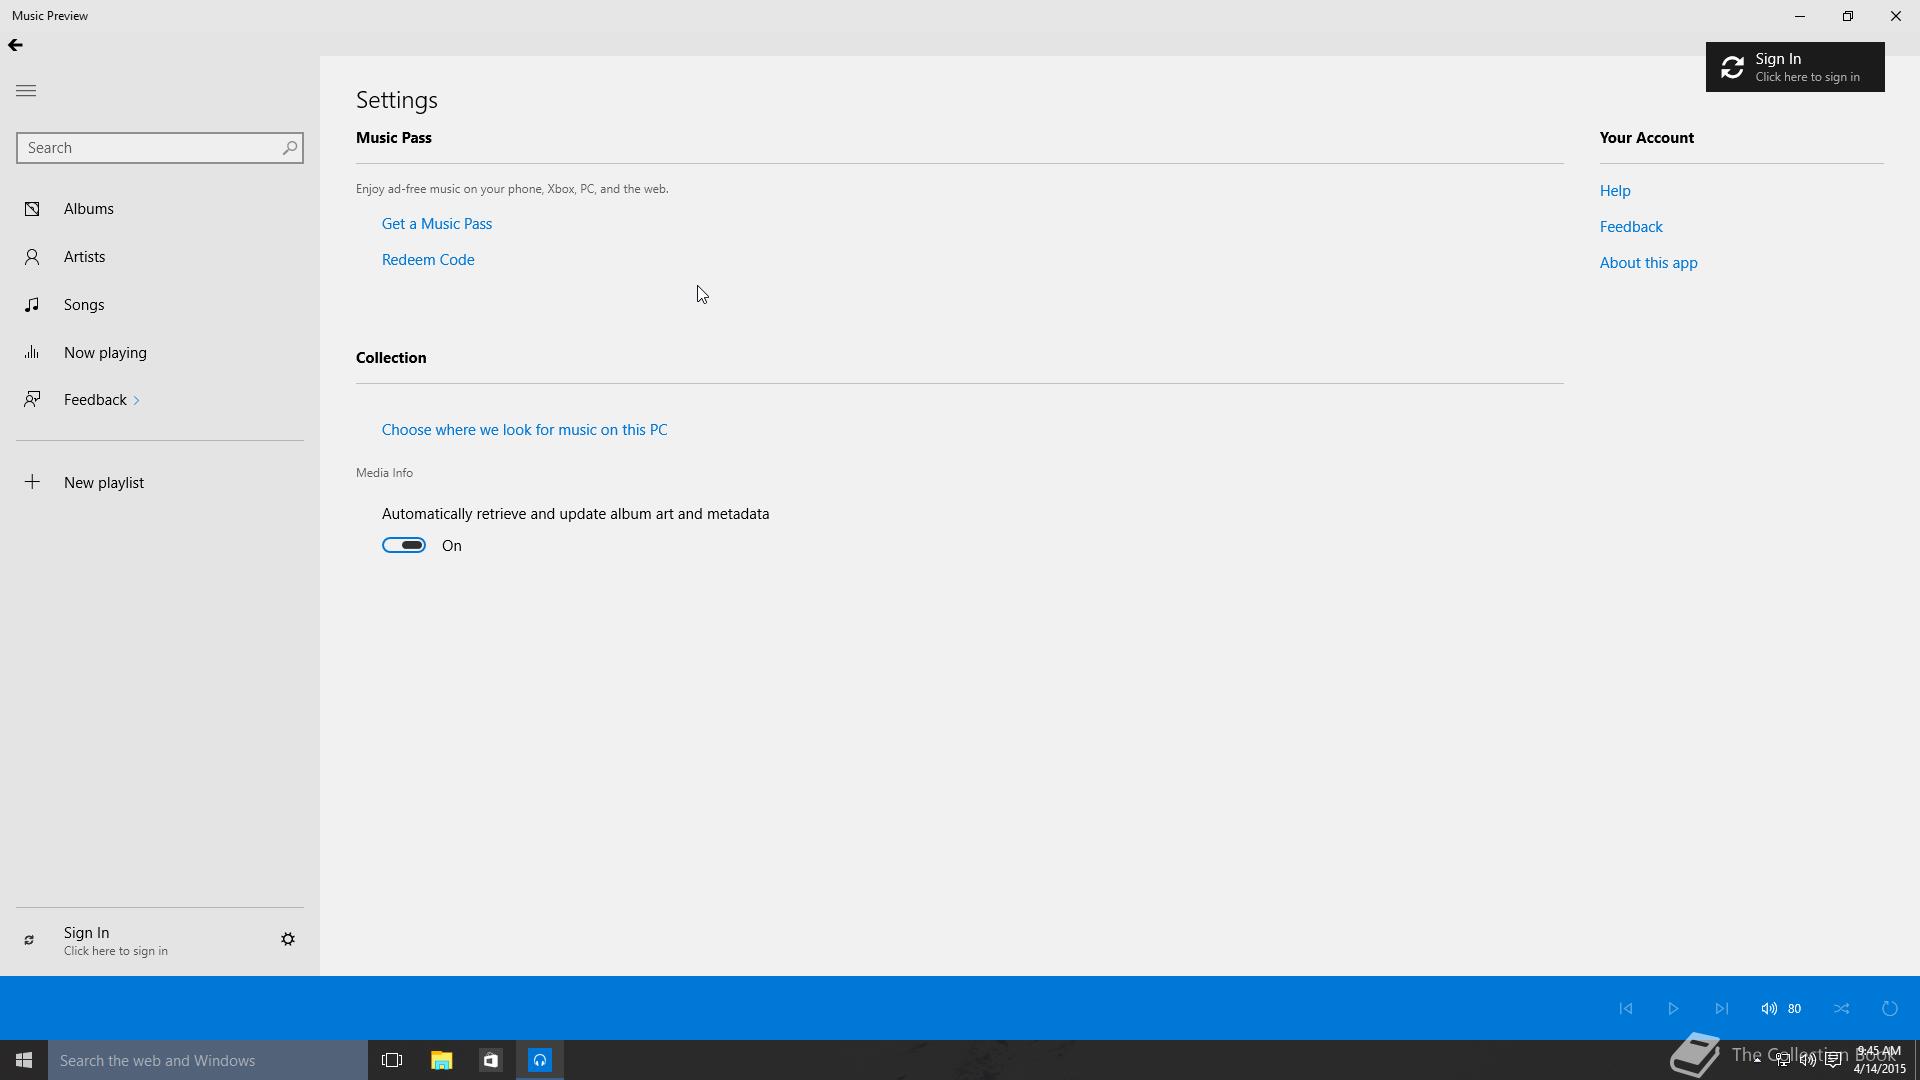The width and height of the screenshot is (1920, 1080).
Task: Click the volume speaker icon
Action: [x=1769, y=1009]
